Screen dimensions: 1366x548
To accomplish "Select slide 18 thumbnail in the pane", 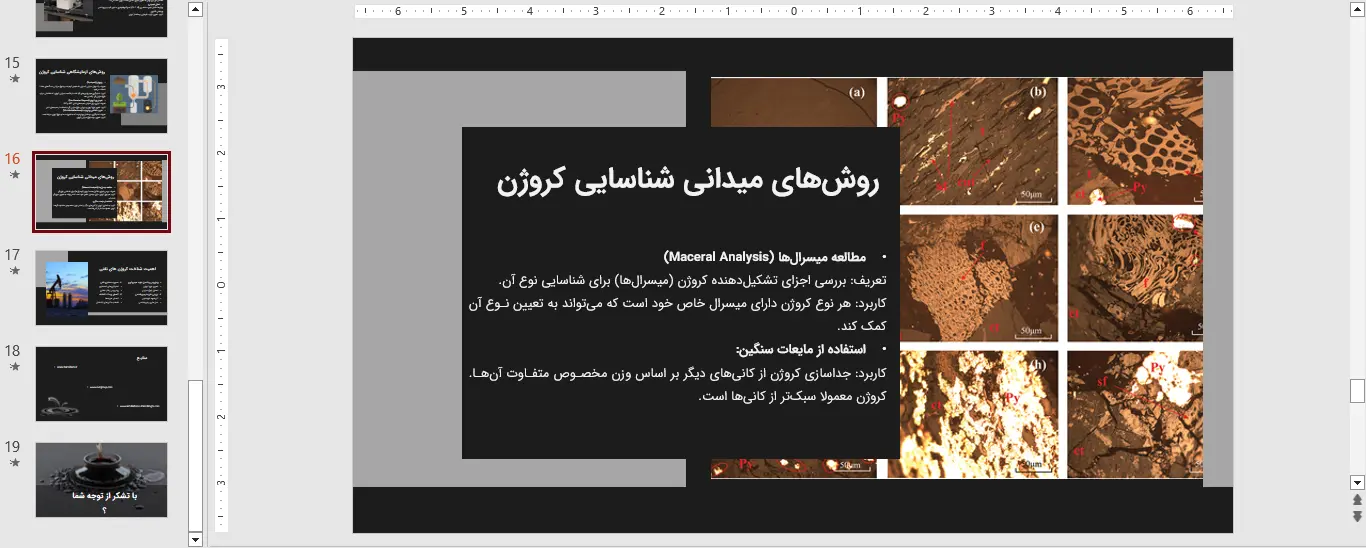I will click(x=102, y=384).
